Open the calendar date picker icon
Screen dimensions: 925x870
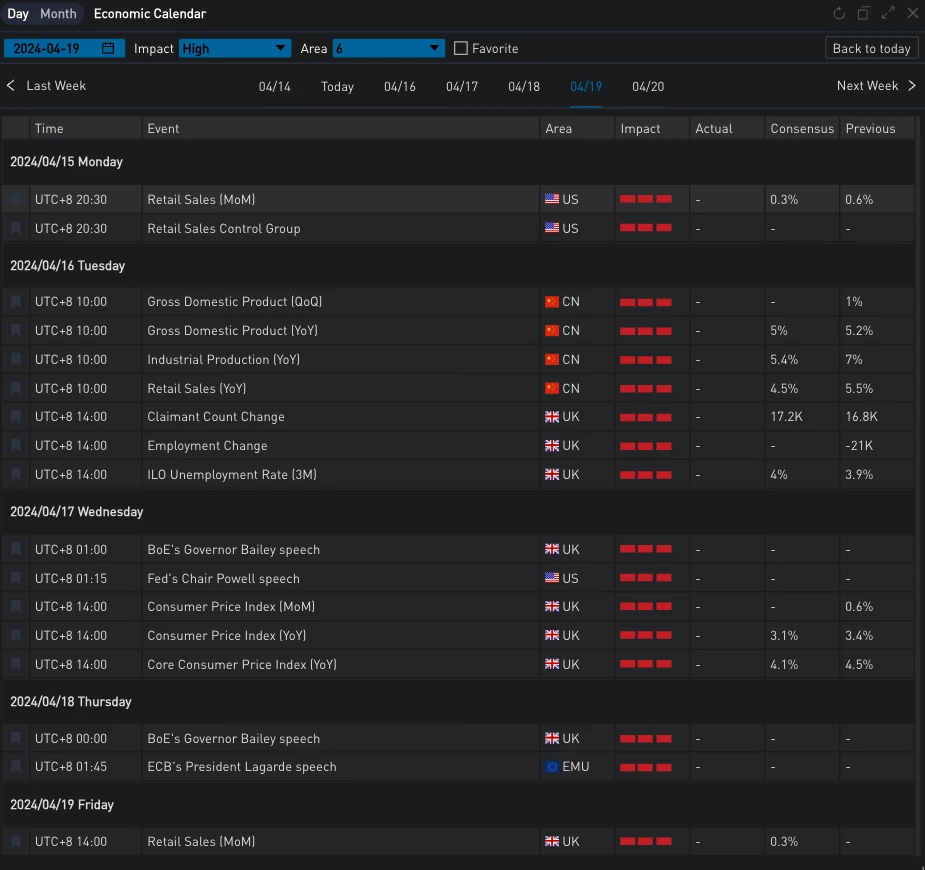(109, 48)
